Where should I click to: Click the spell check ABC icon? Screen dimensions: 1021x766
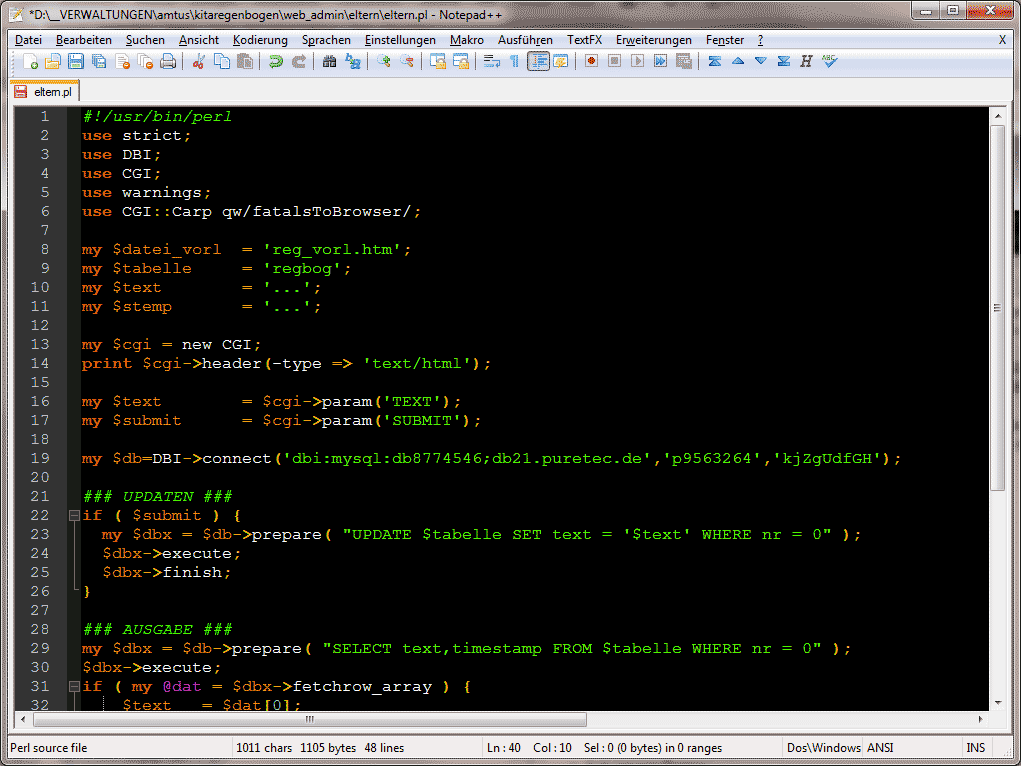point(829,62)
